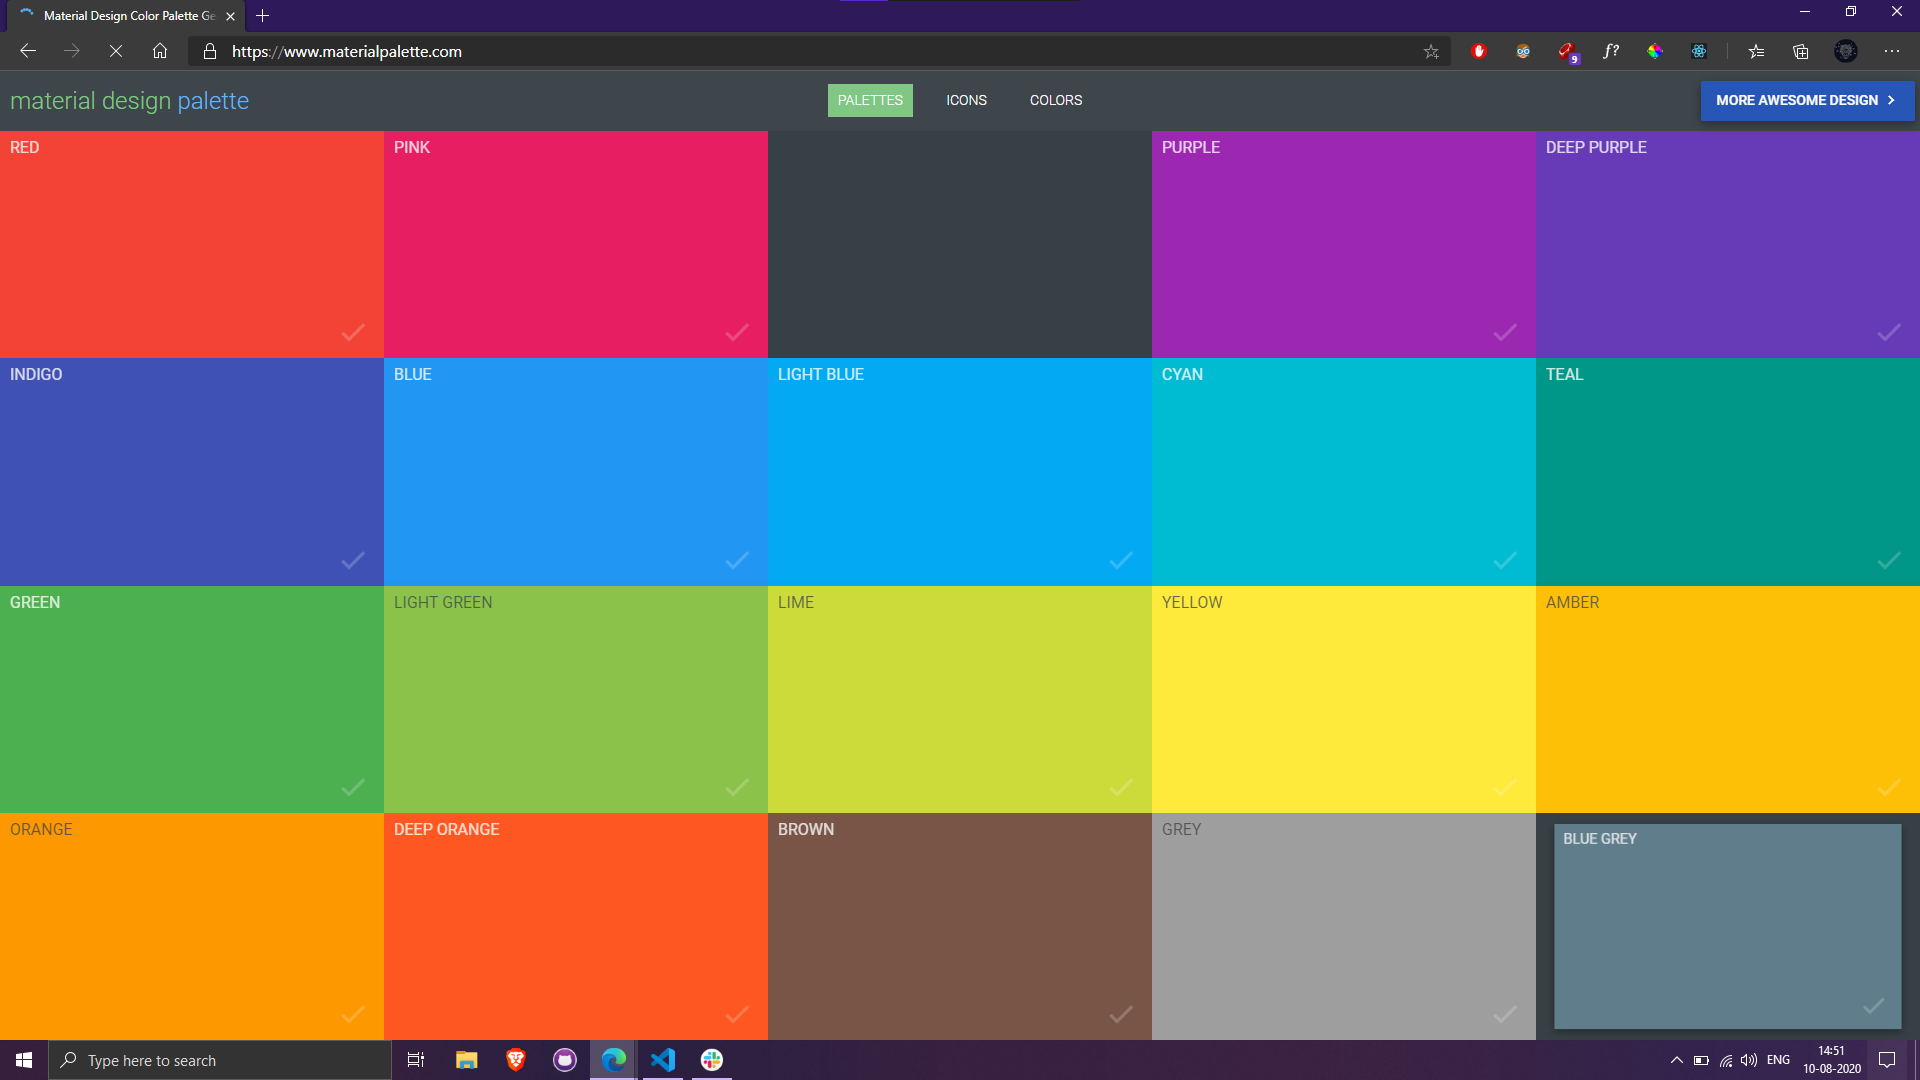Open the color picker extension icon
This screenshot has height=1080, width=1920.
[x=1655, y=51]
